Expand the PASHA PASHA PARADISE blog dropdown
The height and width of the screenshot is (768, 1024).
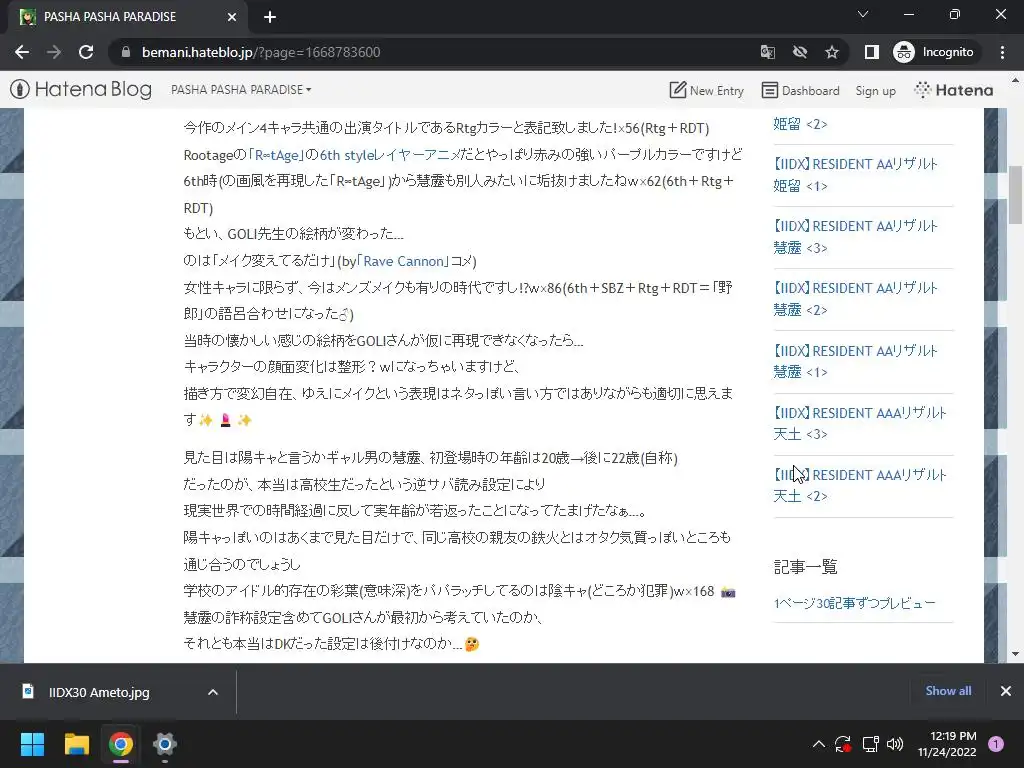tap(241, 89)
